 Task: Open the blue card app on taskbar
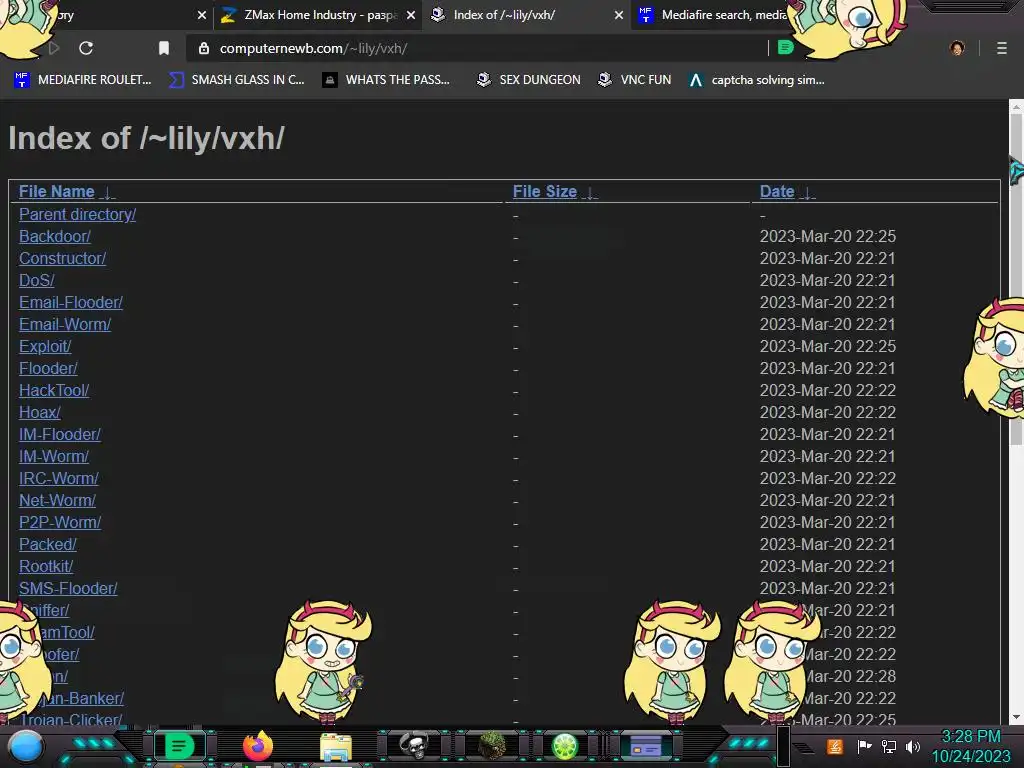click(645, 746)
